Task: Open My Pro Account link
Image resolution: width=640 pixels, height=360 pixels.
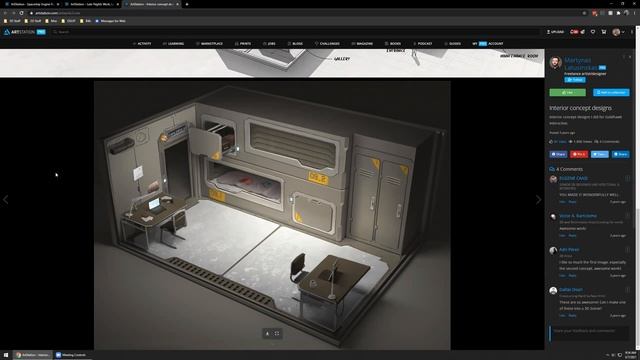Action: click(x=488, y=44)
